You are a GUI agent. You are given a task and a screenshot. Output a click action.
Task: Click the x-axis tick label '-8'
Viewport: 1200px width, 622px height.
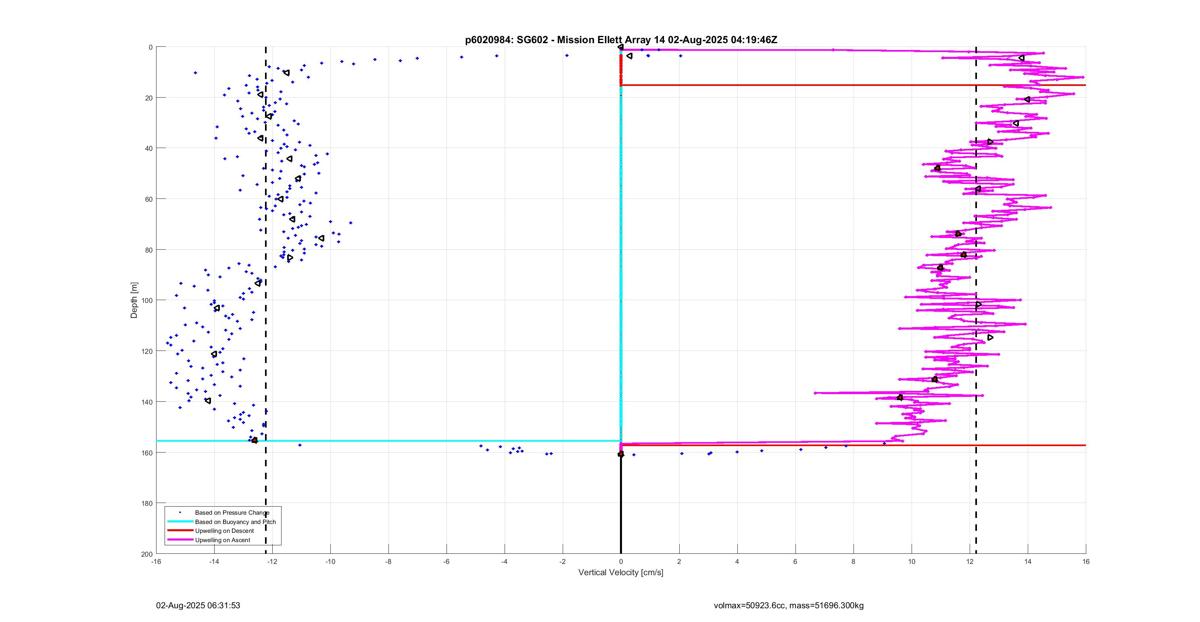coord(388,561)
